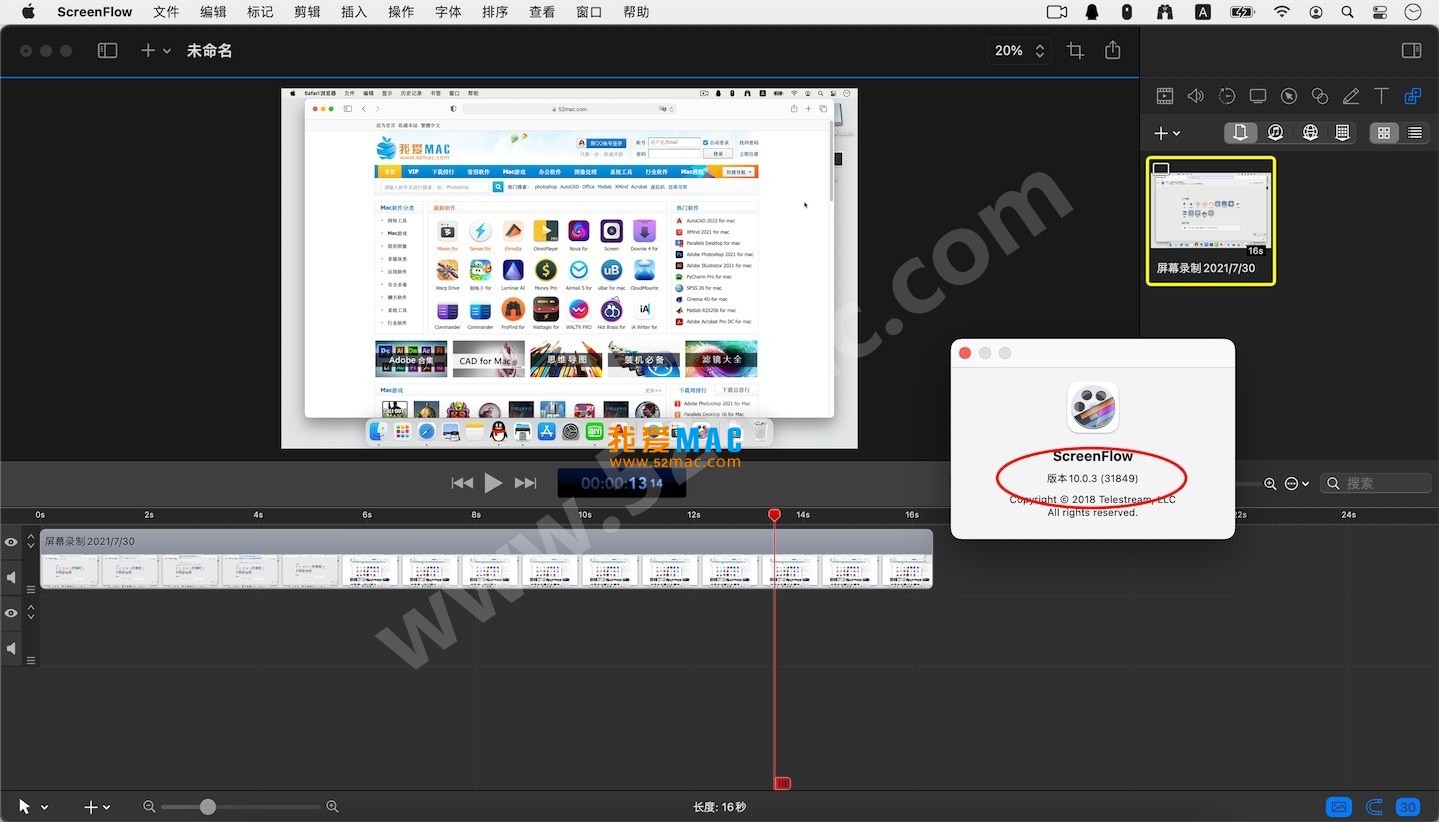Toggle the left sidebar panel
The height and width of the screenshot is (822, 1439).
107,50
